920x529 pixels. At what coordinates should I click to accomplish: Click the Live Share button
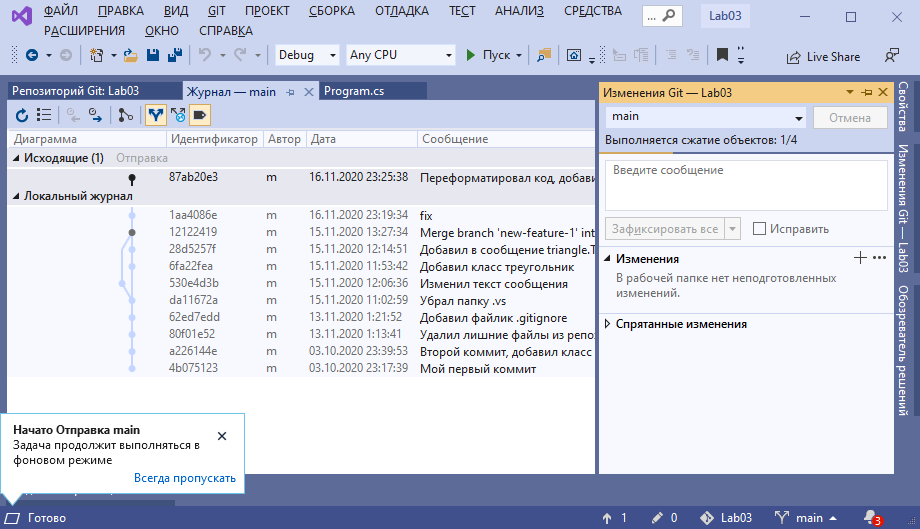(824, 57)
